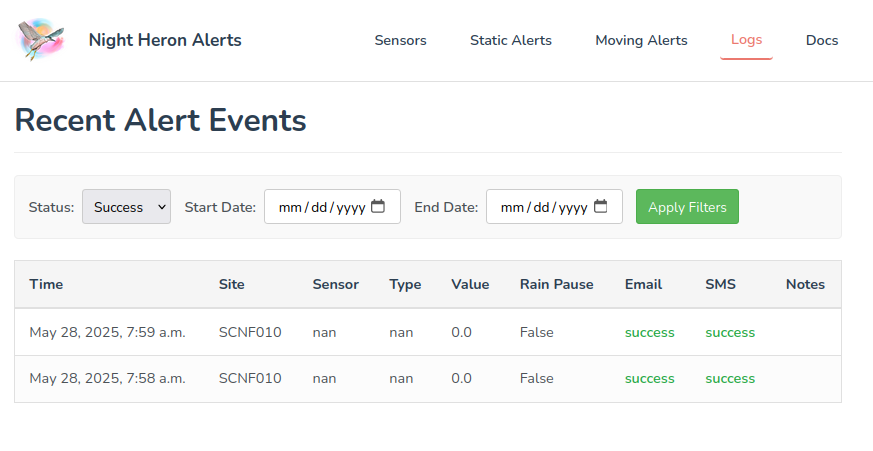Click the Site column header
This screenshot has width=873, height=451.
click(232, 285)
